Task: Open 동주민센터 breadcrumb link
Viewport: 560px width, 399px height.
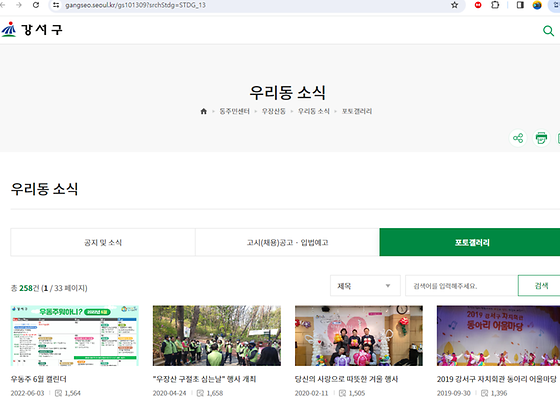Action: coord(234,111)
